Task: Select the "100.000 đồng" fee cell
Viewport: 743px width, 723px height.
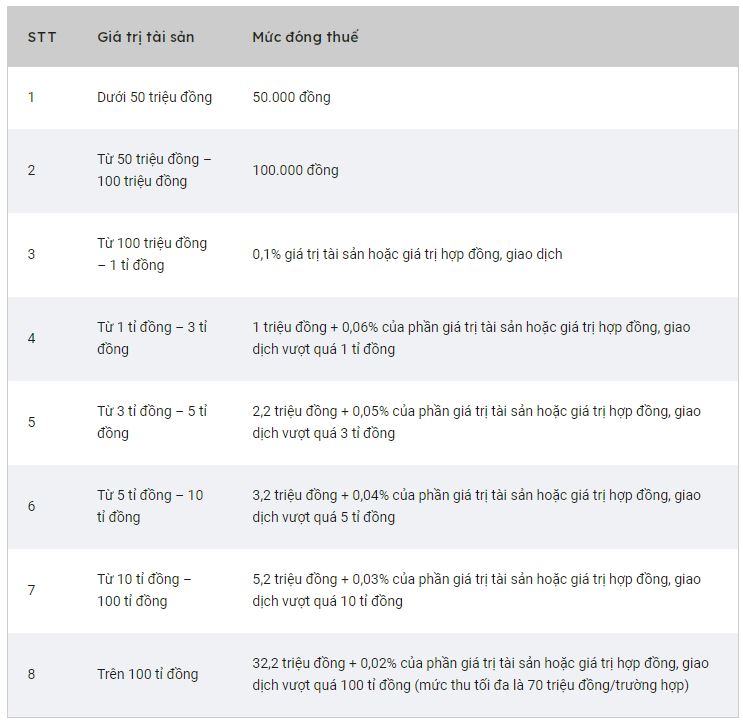Action: 295,170
